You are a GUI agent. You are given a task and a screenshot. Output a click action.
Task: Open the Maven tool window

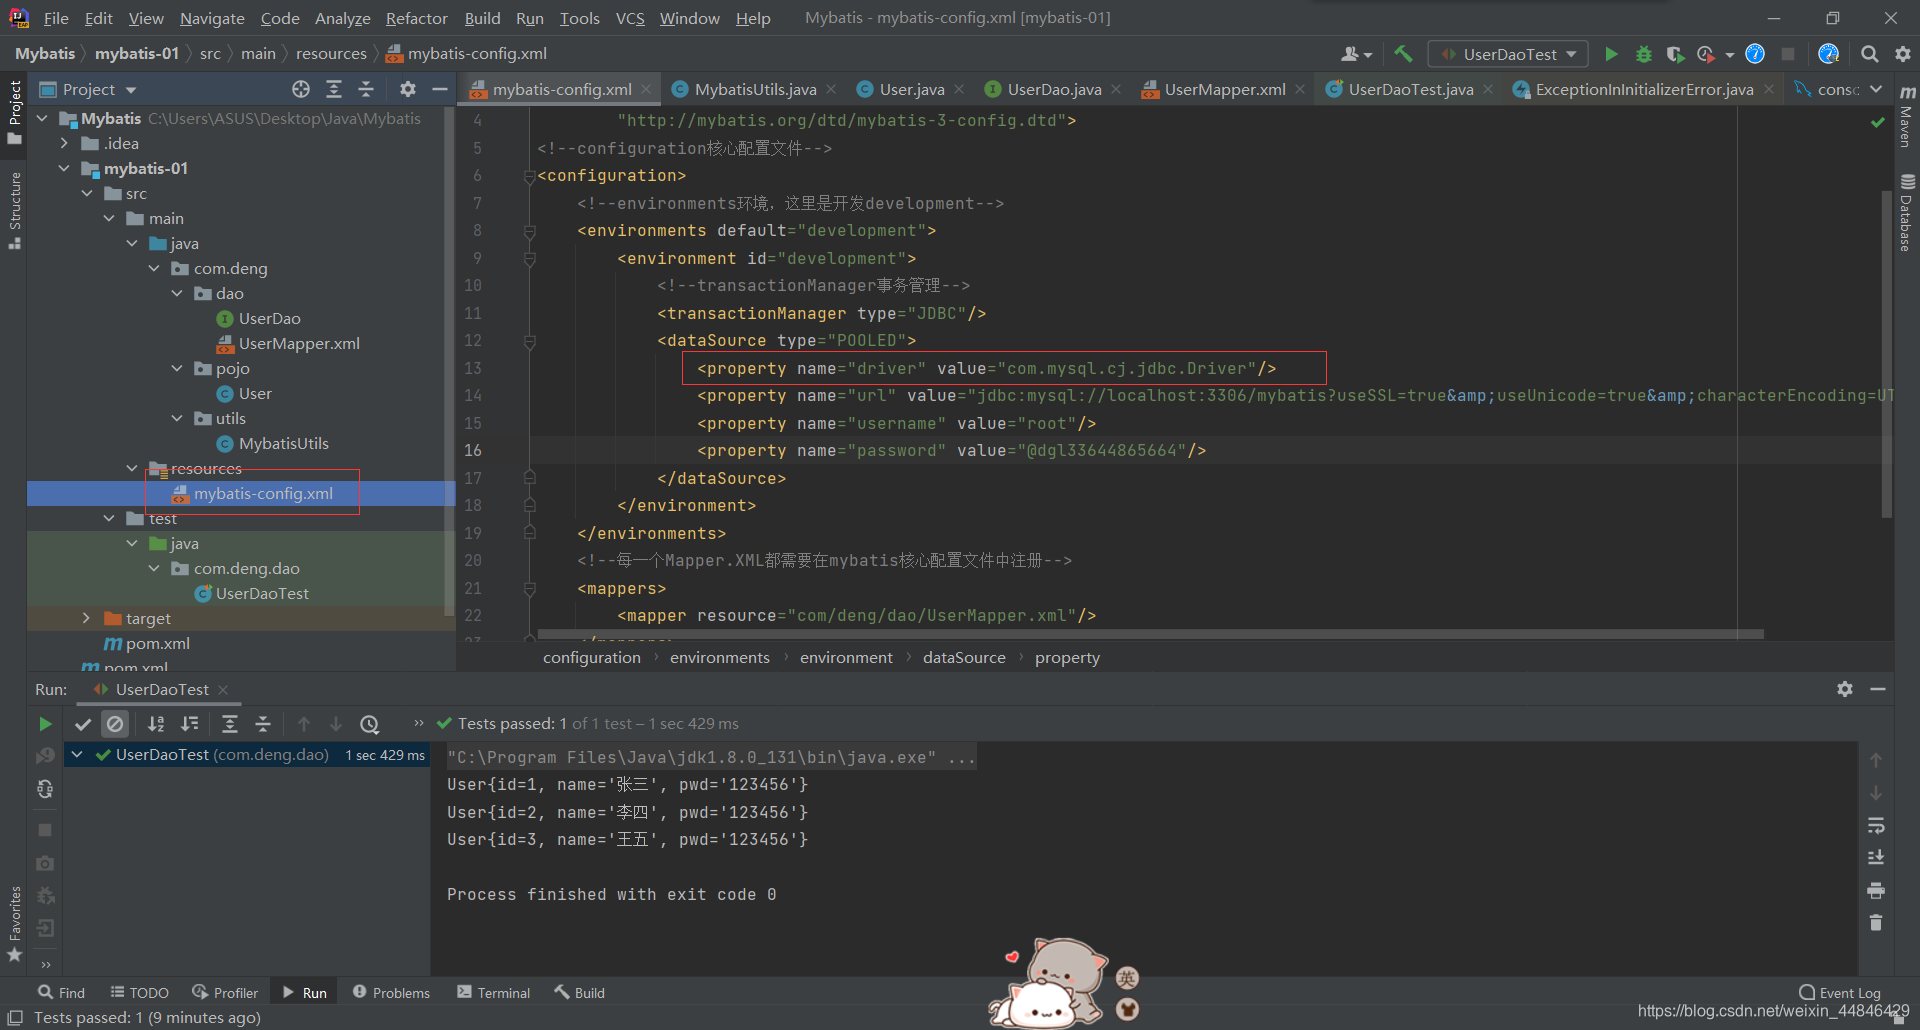[1907, 118]
